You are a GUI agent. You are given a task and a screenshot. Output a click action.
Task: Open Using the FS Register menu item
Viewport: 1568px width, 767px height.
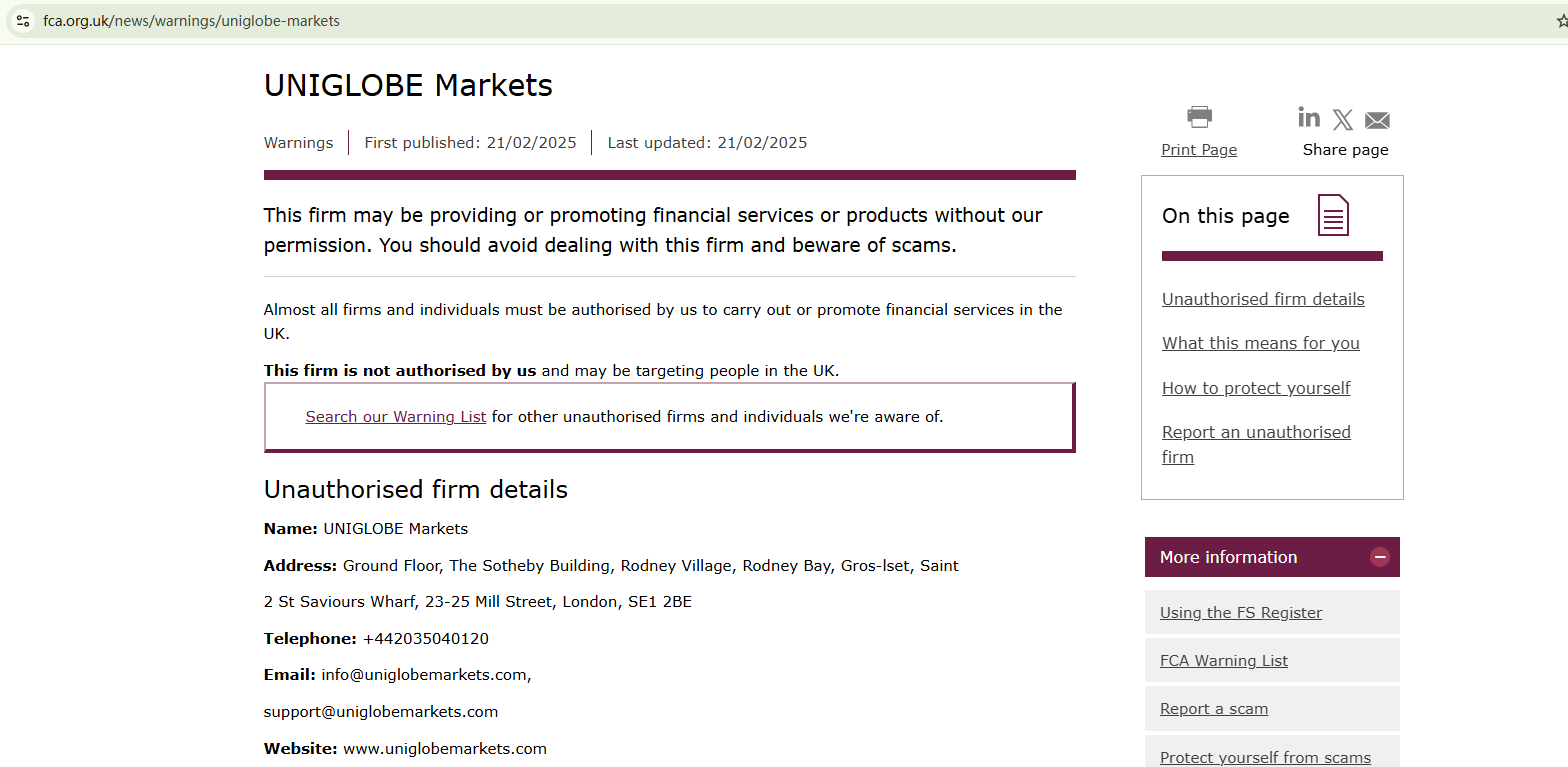[1241, 613]
